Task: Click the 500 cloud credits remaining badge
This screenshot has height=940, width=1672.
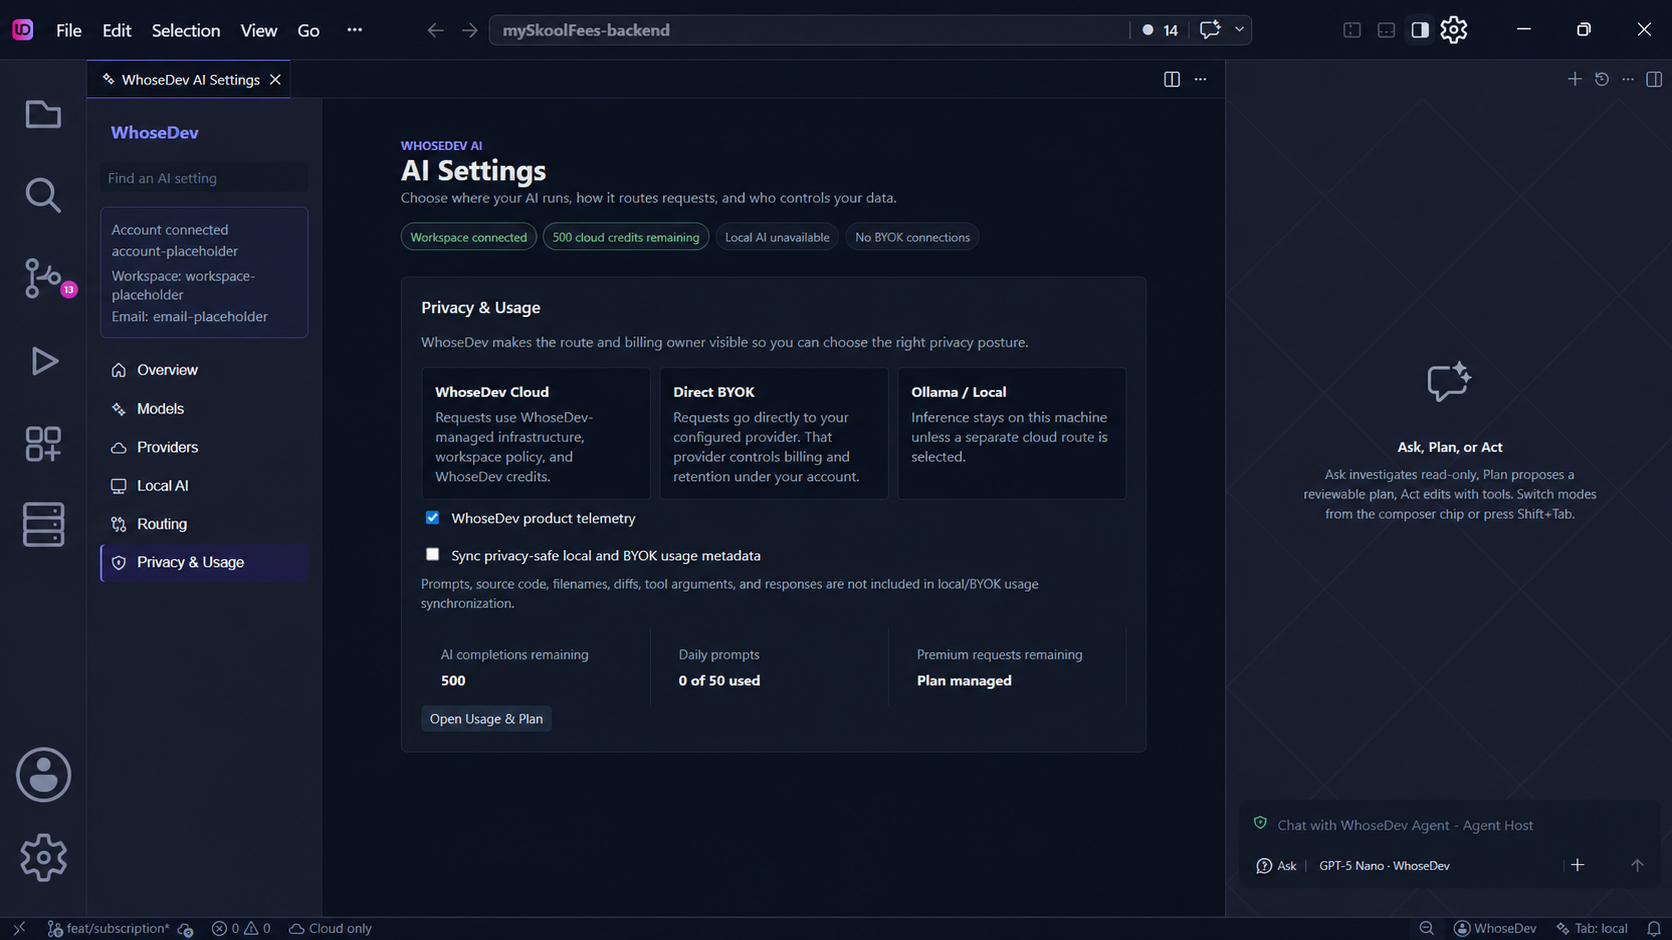Action: (x=626, y=237)
